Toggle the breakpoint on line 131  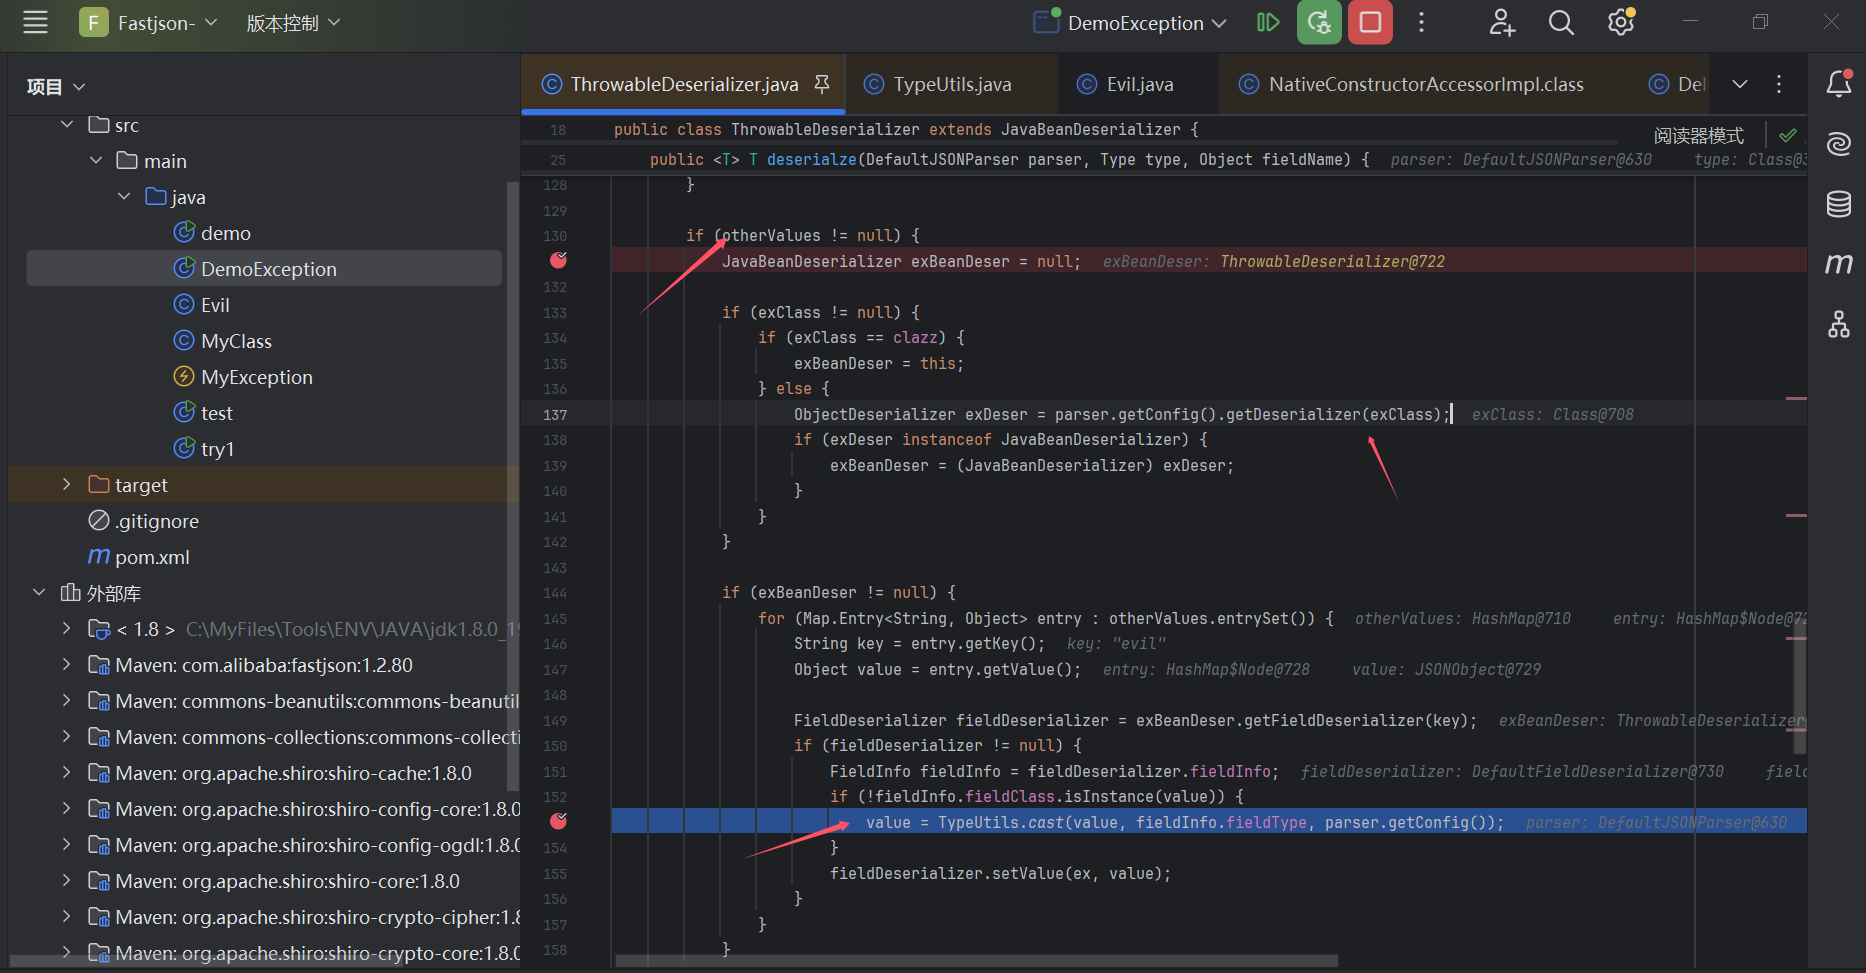tap(558, 261)
